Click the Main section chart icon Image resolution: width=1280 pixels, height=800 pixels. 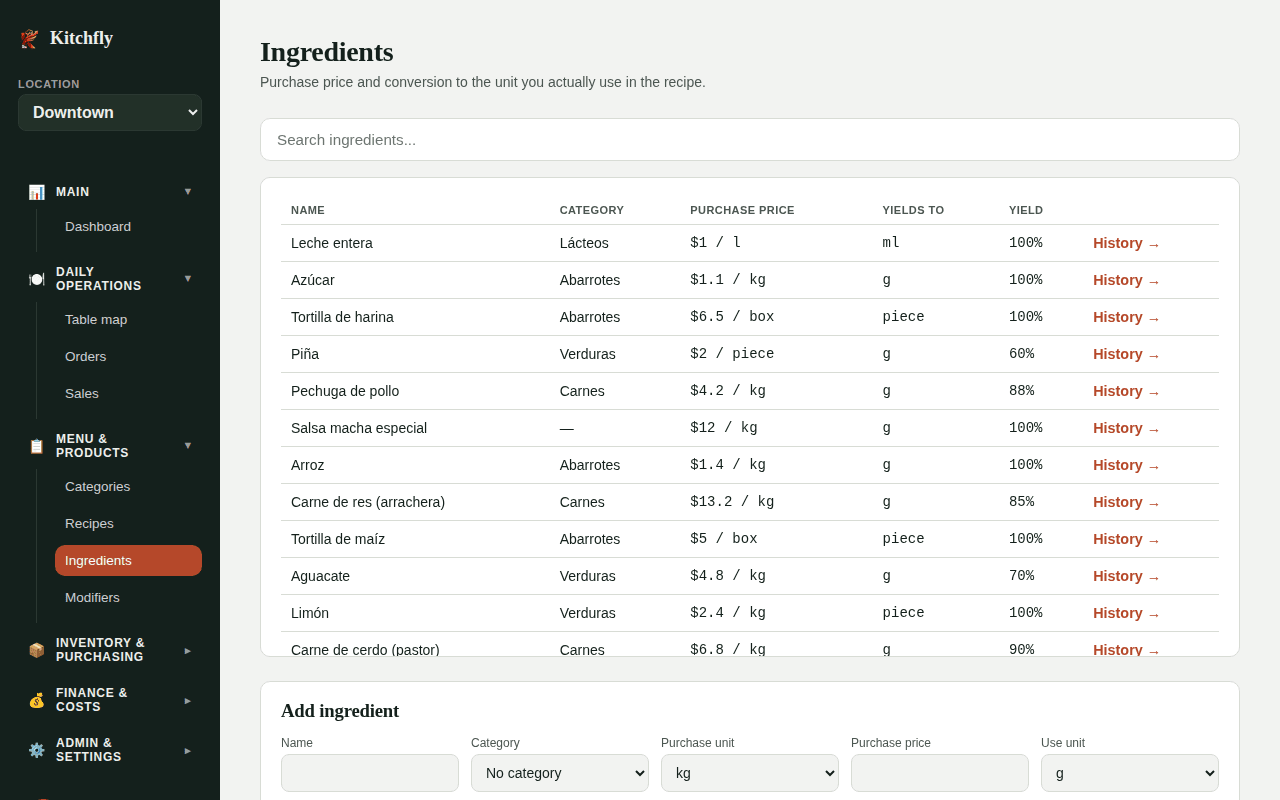click(x=37, y=192)
